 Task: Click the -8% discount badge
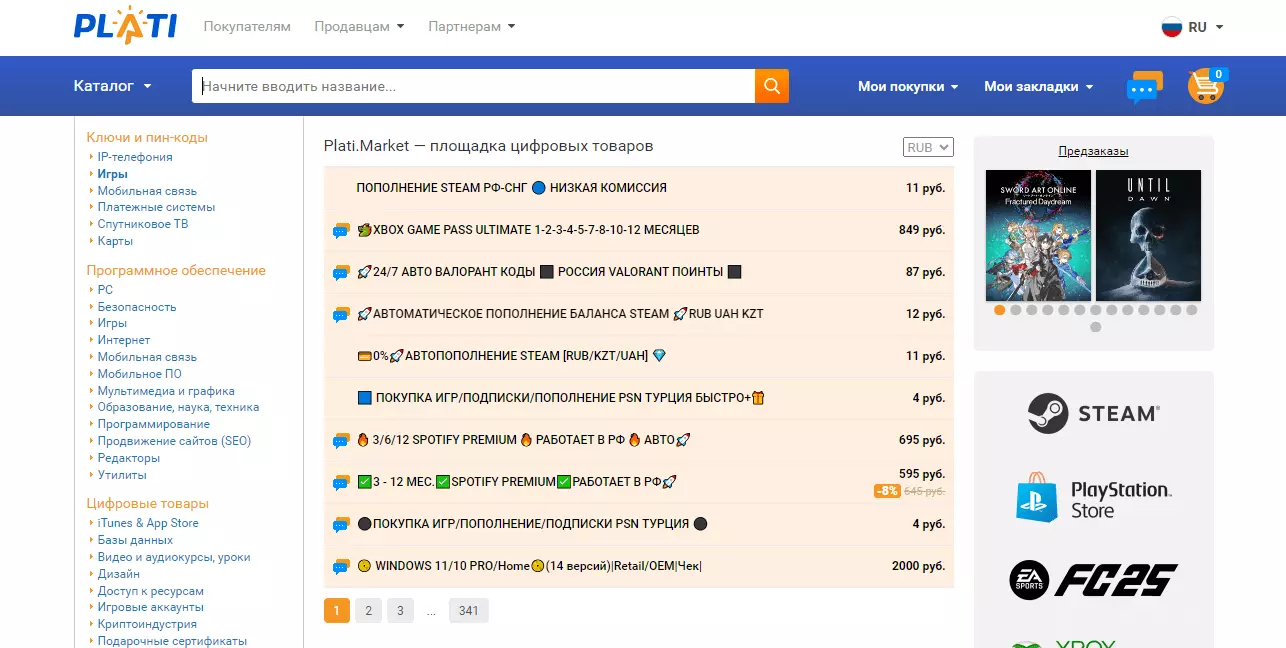(x=887, y=491)
